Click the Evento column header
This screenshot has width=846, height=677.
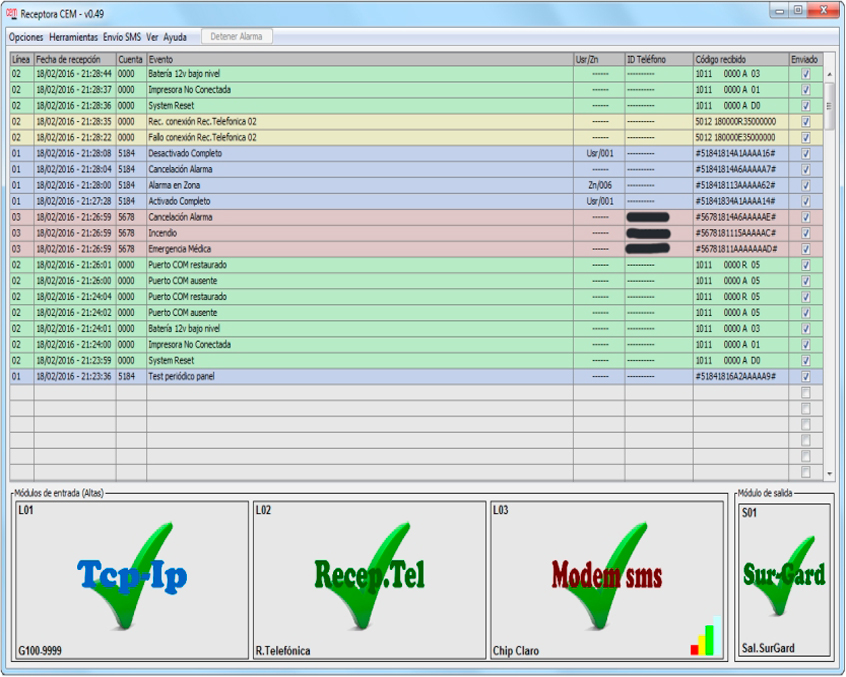point(360,60)
